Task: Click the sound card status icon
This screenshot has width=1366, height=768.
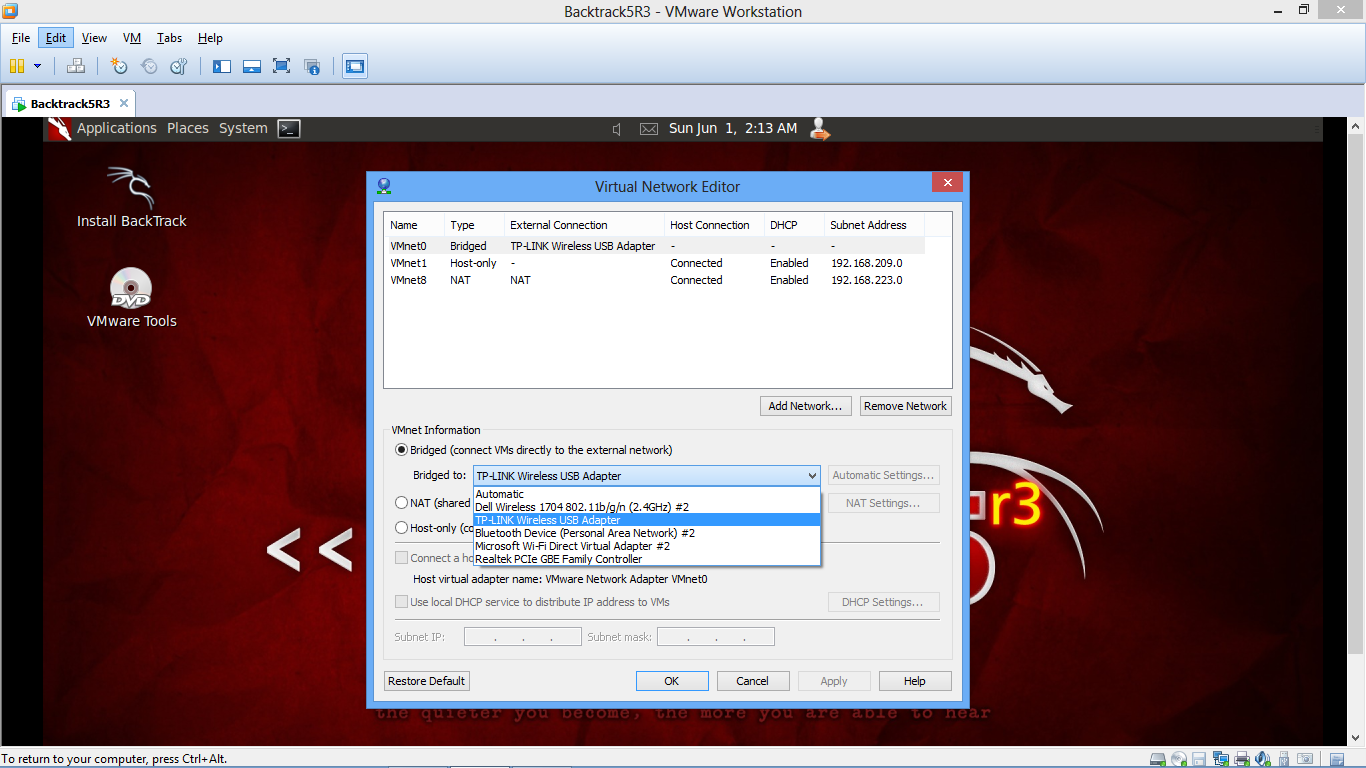Action: pos(1263,759)
